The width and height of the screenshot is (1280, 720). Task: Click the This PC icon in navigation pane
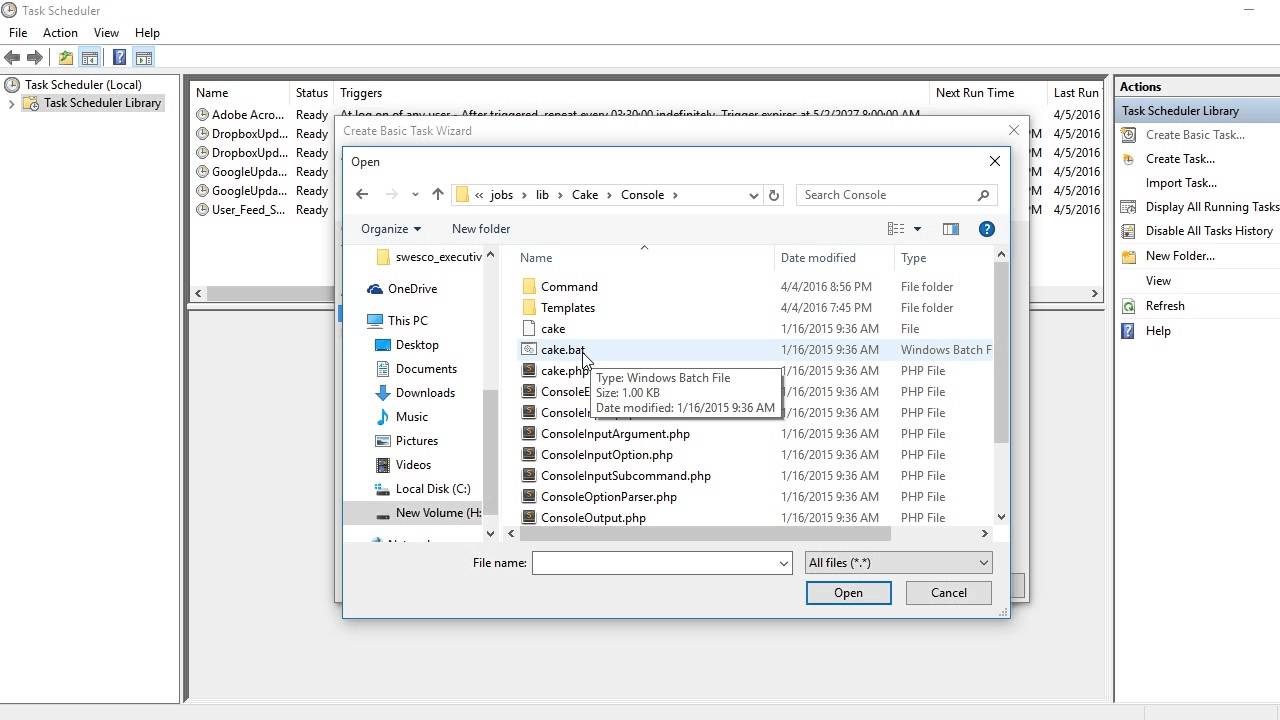pos(375,321)
